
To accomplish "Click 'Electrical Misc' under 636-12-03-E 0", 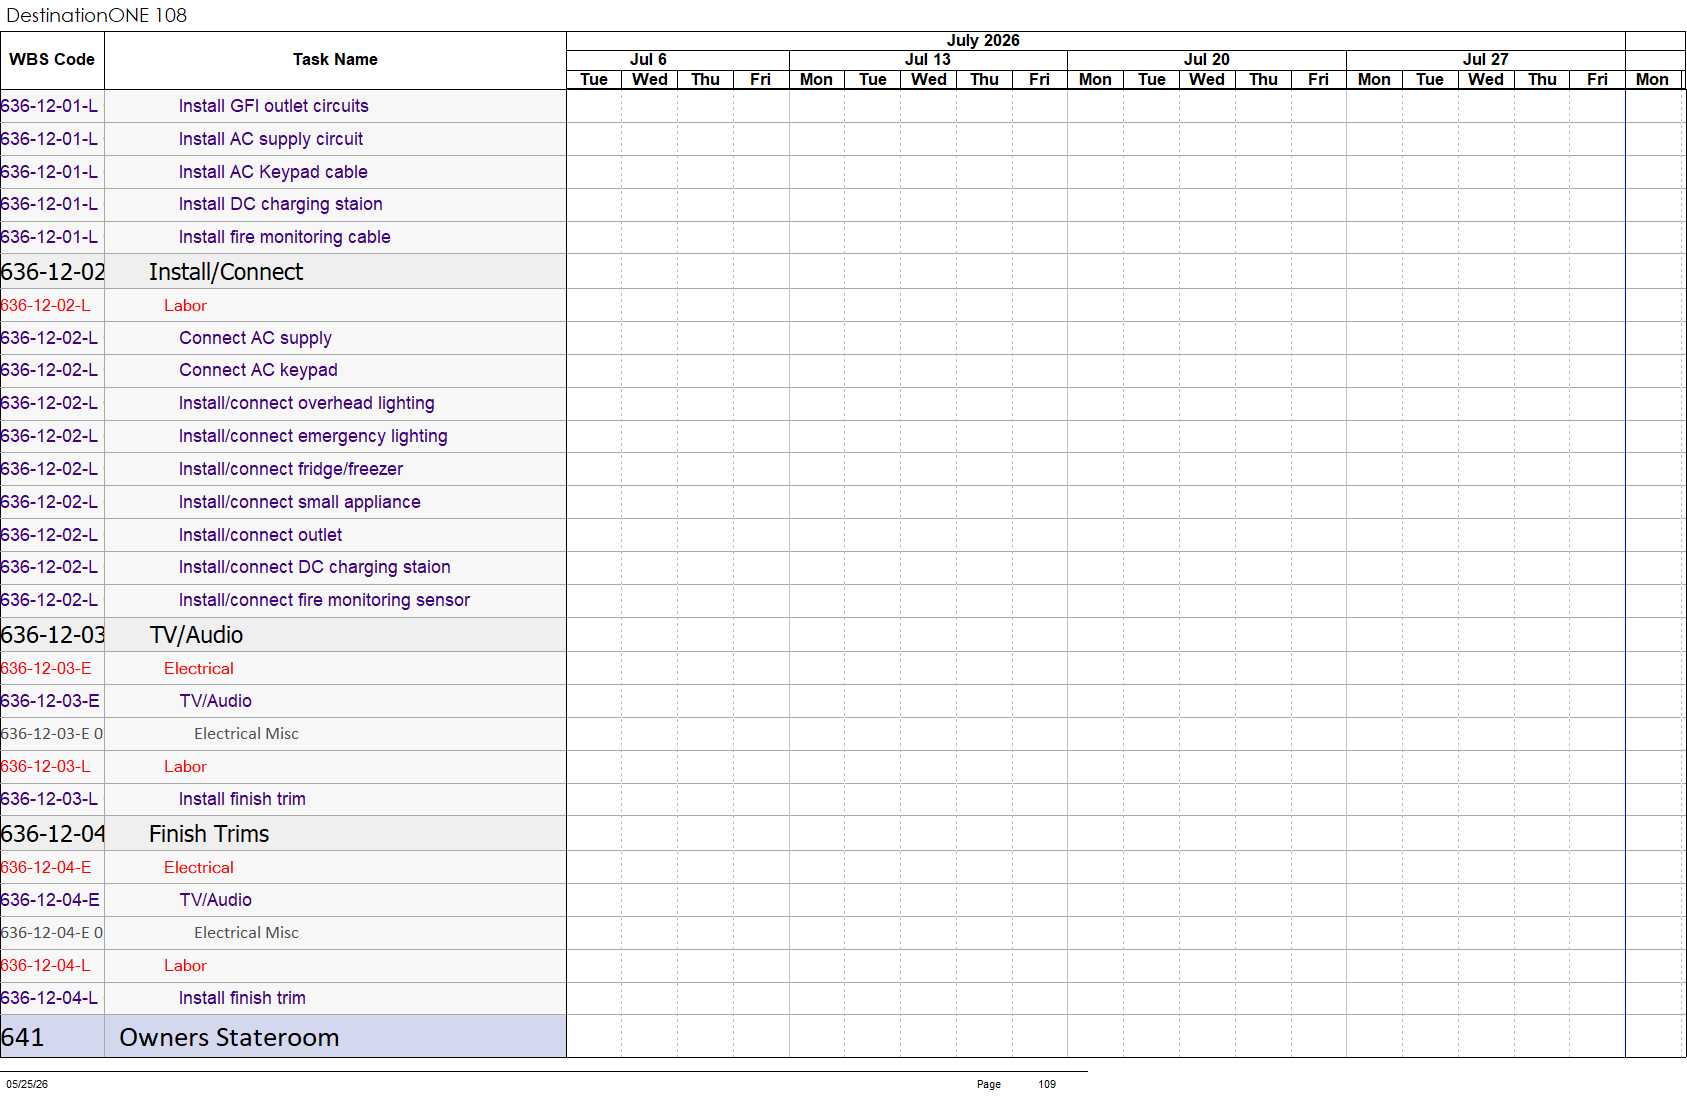I will (x=246, y=734).
